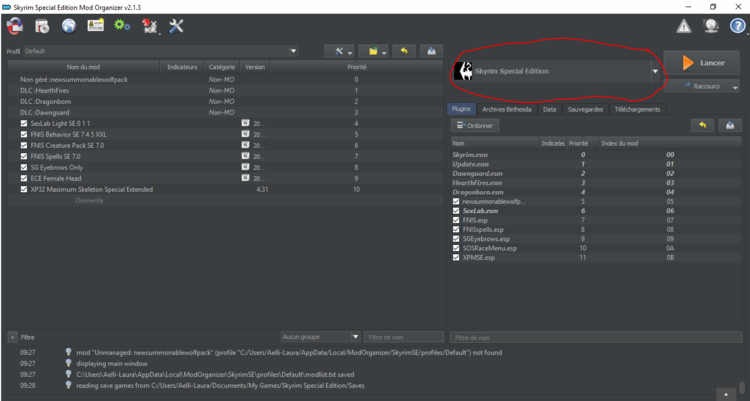The width and height of the screenshot is (750, 401).
Task: Click the install mod from archive icon
Action: coord(42,26)
